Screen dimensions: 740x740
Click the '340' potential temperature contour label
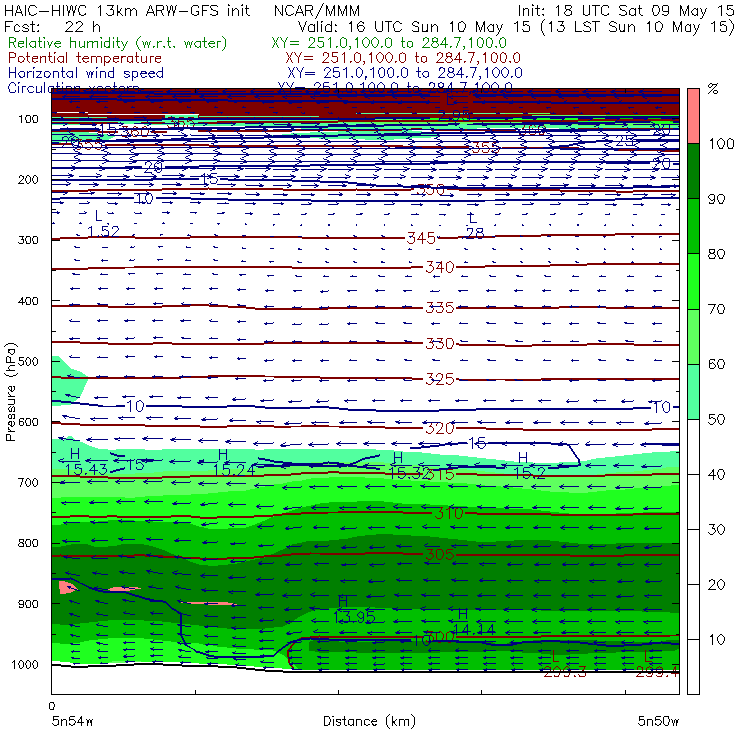pos(440,267)
